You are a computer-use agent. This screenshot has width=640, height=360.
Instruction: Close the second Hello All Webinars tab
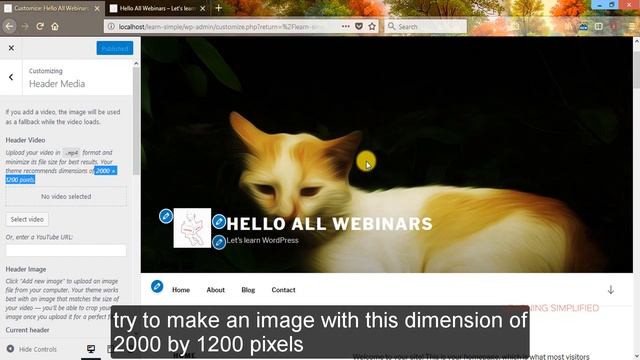click(202, 8)
